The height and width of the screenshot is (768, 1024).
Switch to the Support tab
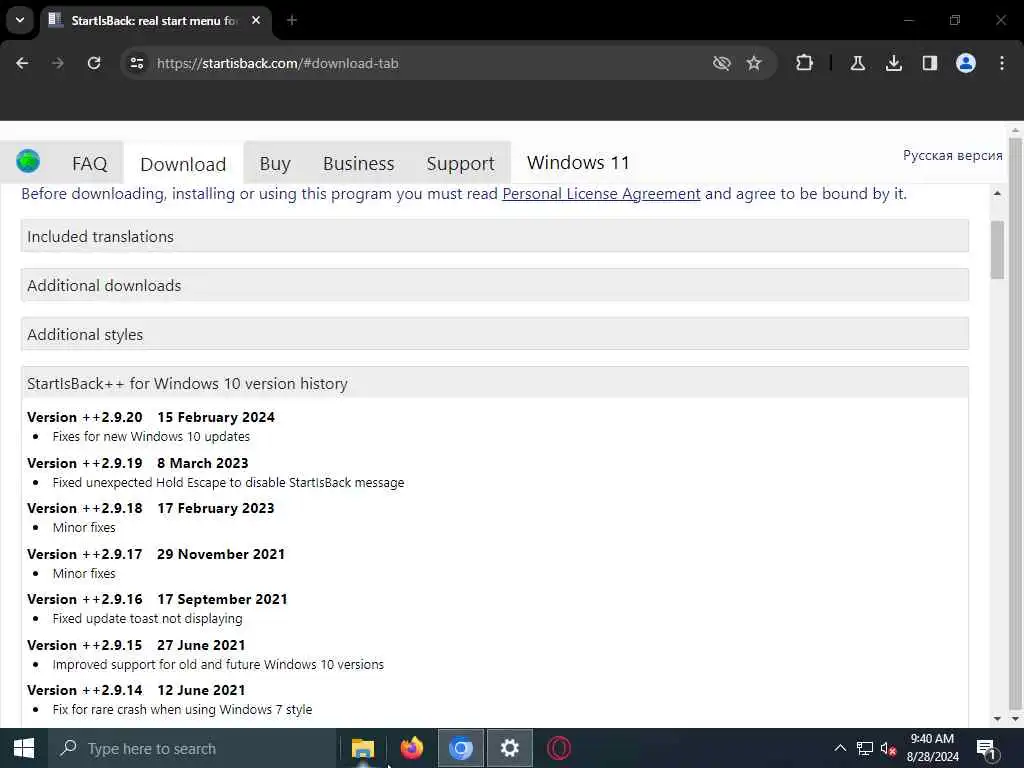(460, 163)
